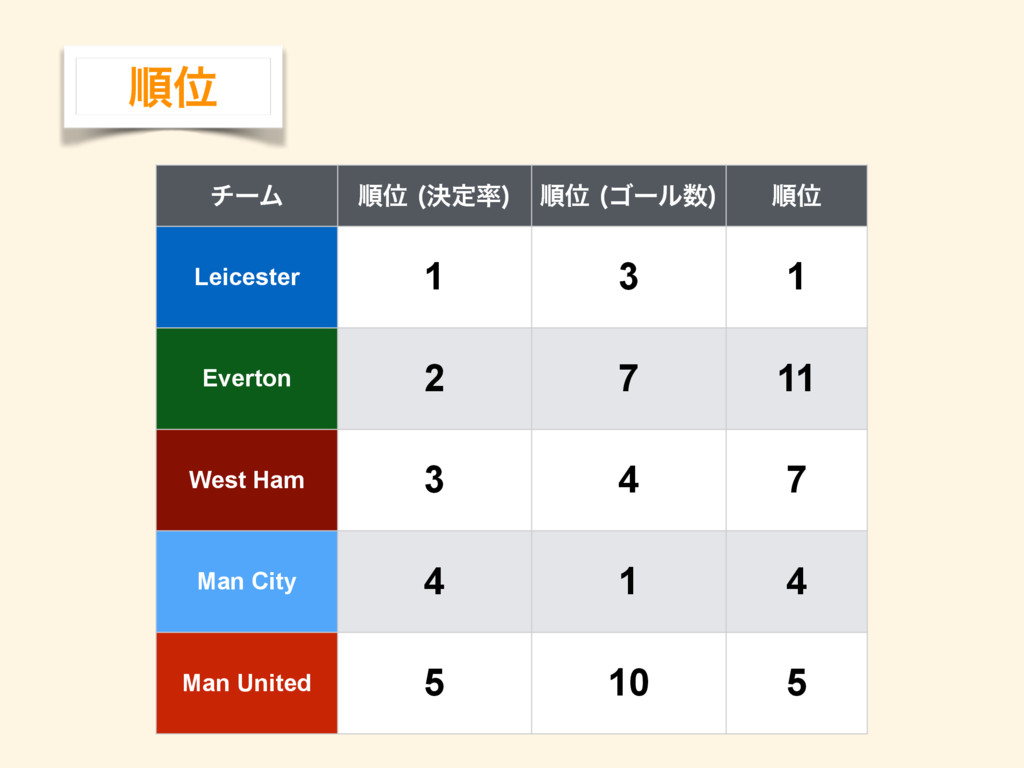The width and height of the screenshot is (1024, 768).
Task: Click Everton's final rank cell showing 11
Action: point(796,378)
